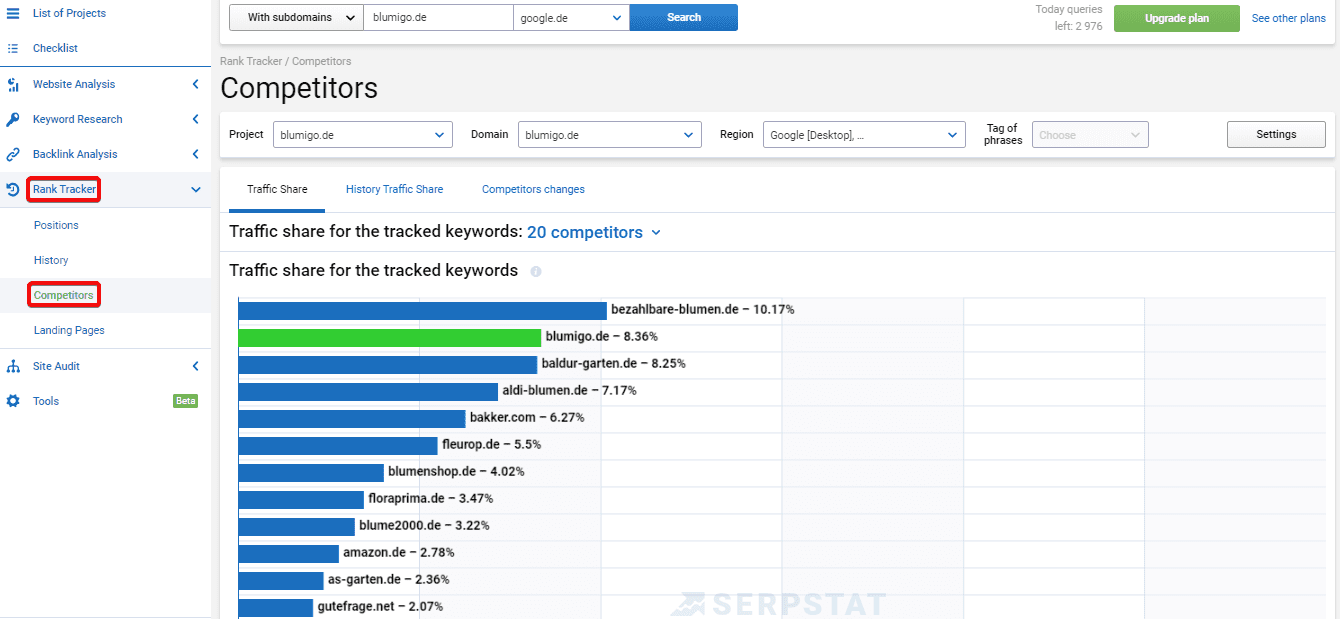
Task: Open the Project dropdown showing blumigo.de
Action: (x=363, y=135)
